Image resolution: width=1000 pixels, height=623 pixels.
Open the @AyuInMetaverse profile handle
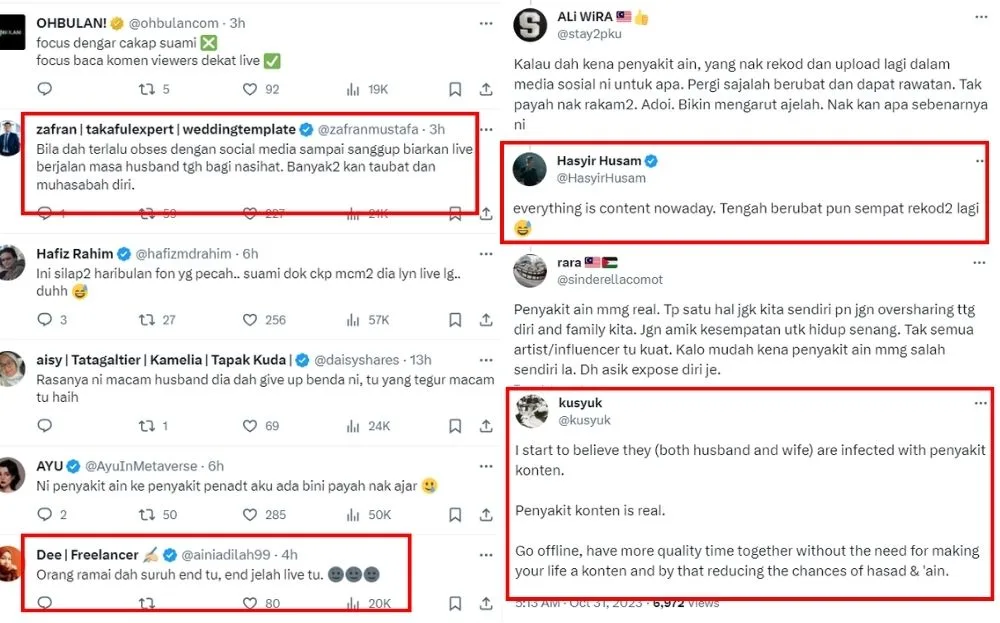142,466
